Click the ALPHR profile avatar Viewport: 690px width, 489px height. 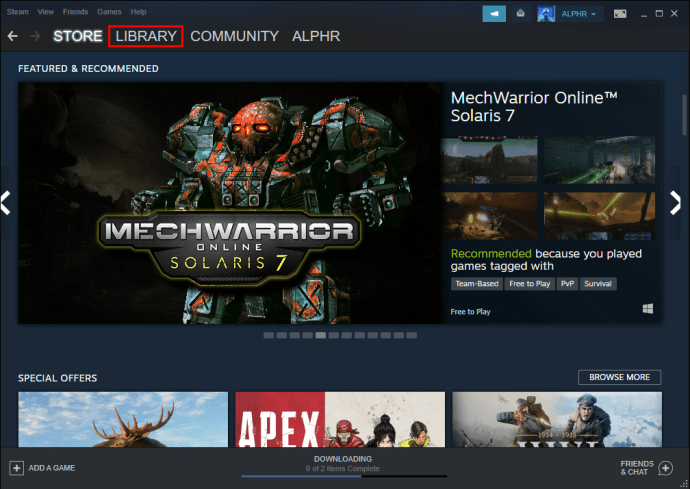point(546,14)
